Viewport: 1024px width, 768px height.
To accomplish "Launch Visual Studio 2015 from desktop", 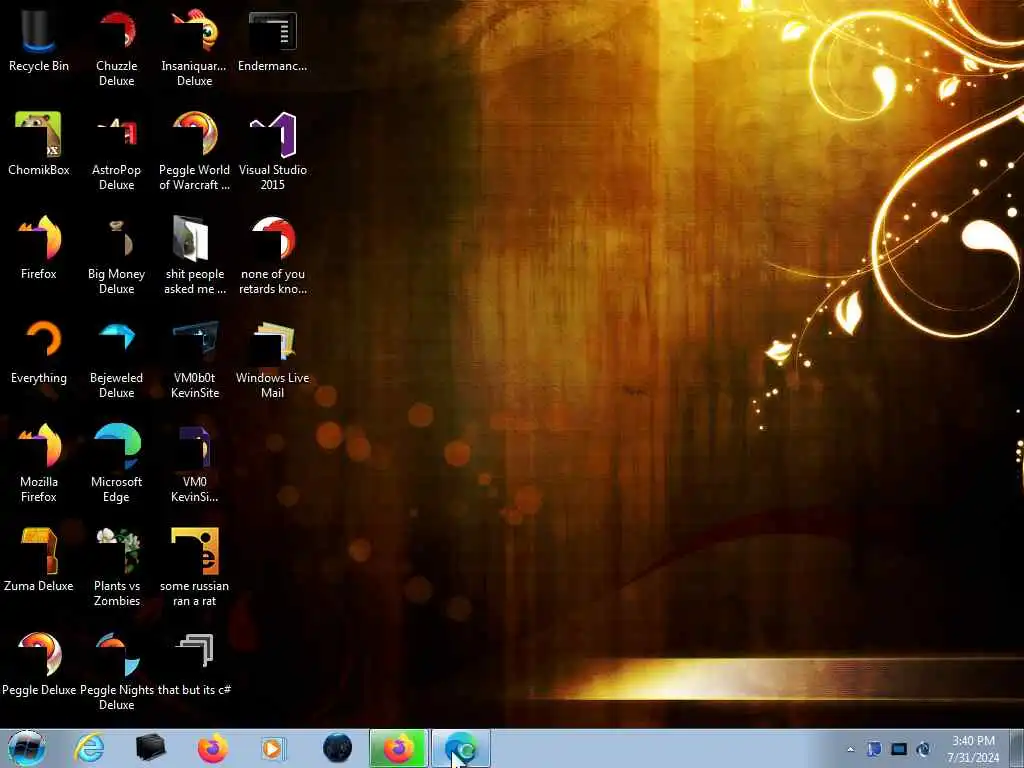I will click(x=272, y=152).
